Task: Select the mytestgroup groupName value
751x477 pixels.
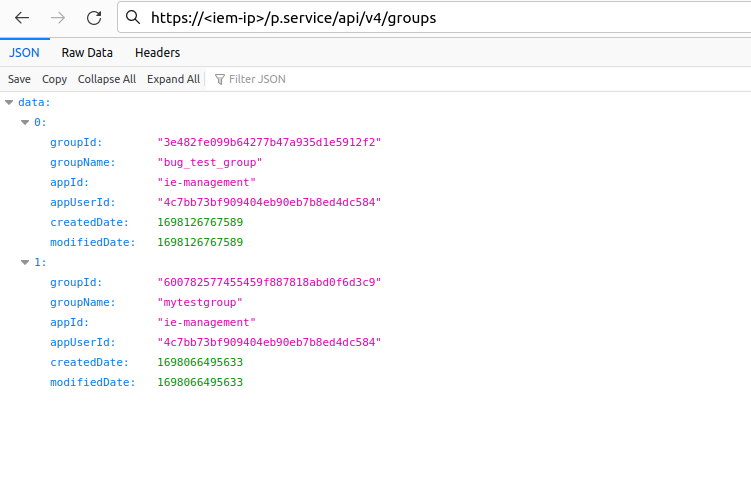Action: [200, 302]
